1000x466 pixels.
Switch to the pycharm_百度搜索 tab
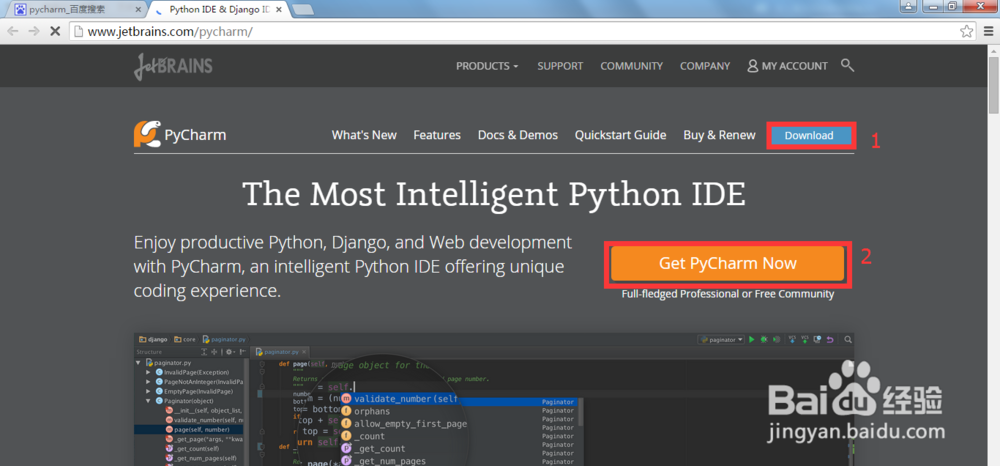pyautogui.click(x=75, y=10)
